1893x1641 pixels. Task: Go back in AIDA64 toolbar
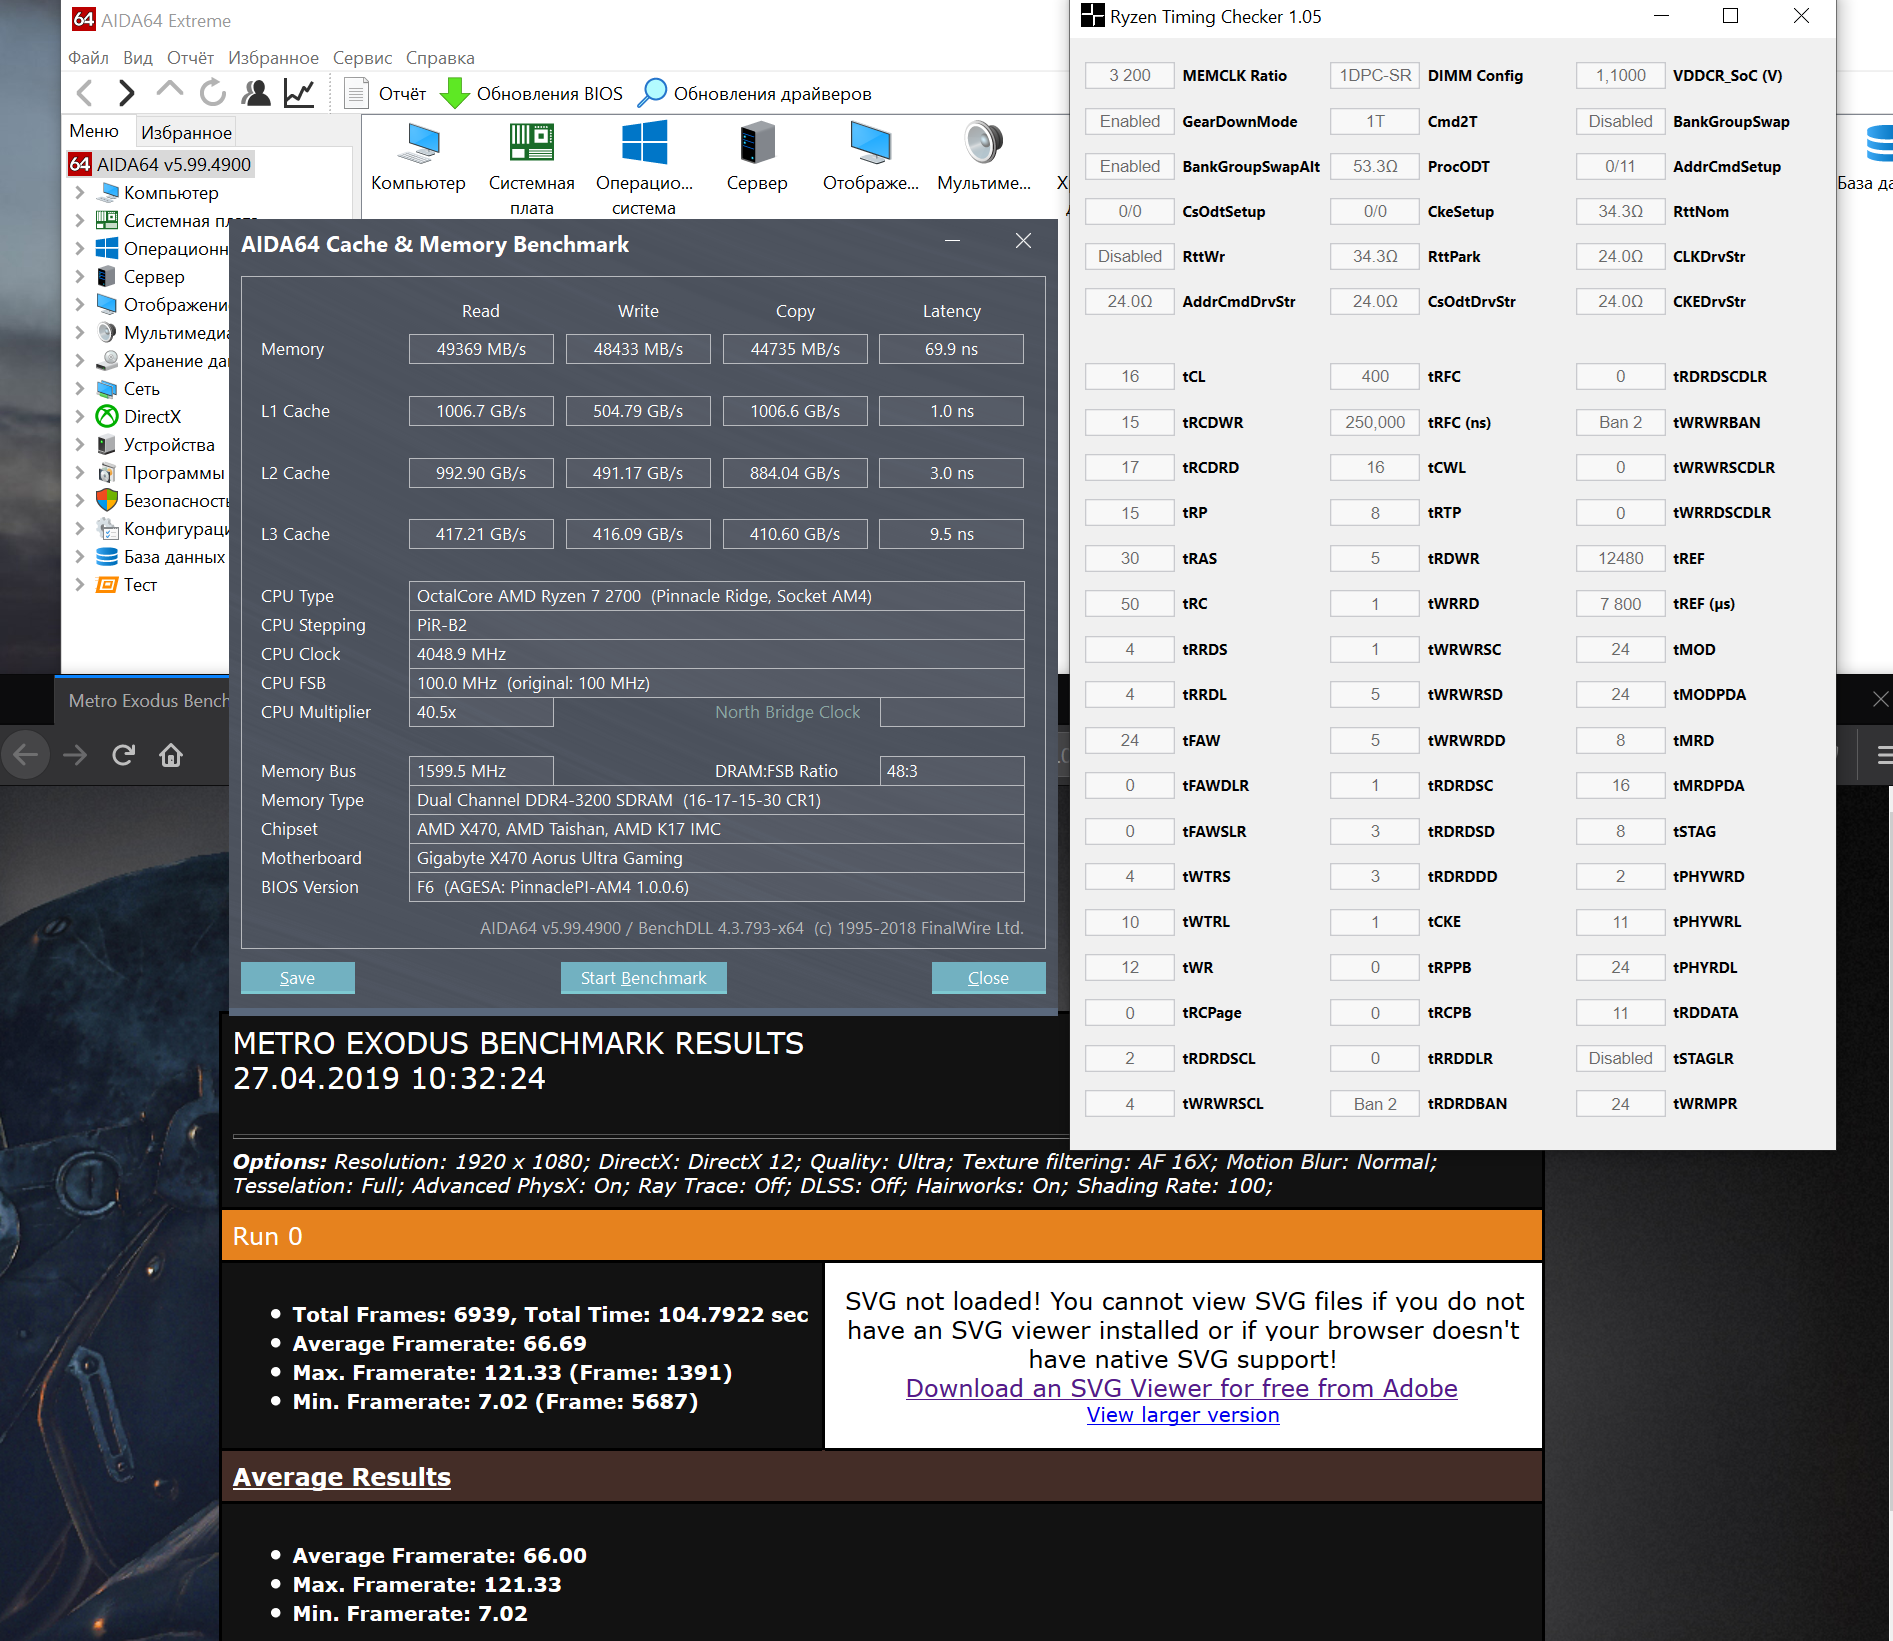tap(86, 94)
